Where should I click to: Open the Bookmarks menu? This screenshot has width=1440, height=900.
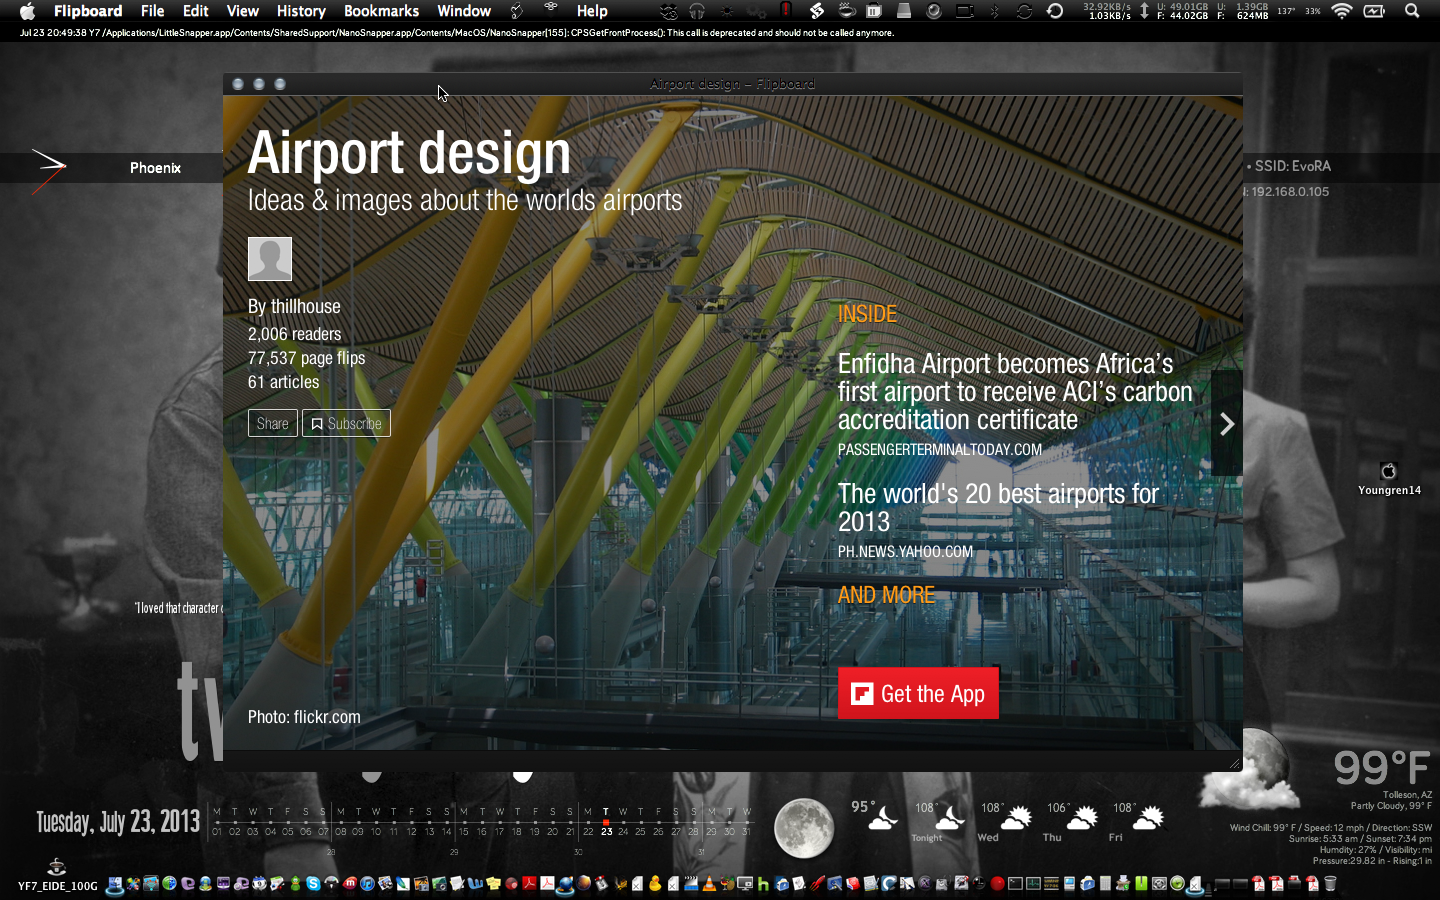click(381, 11)
